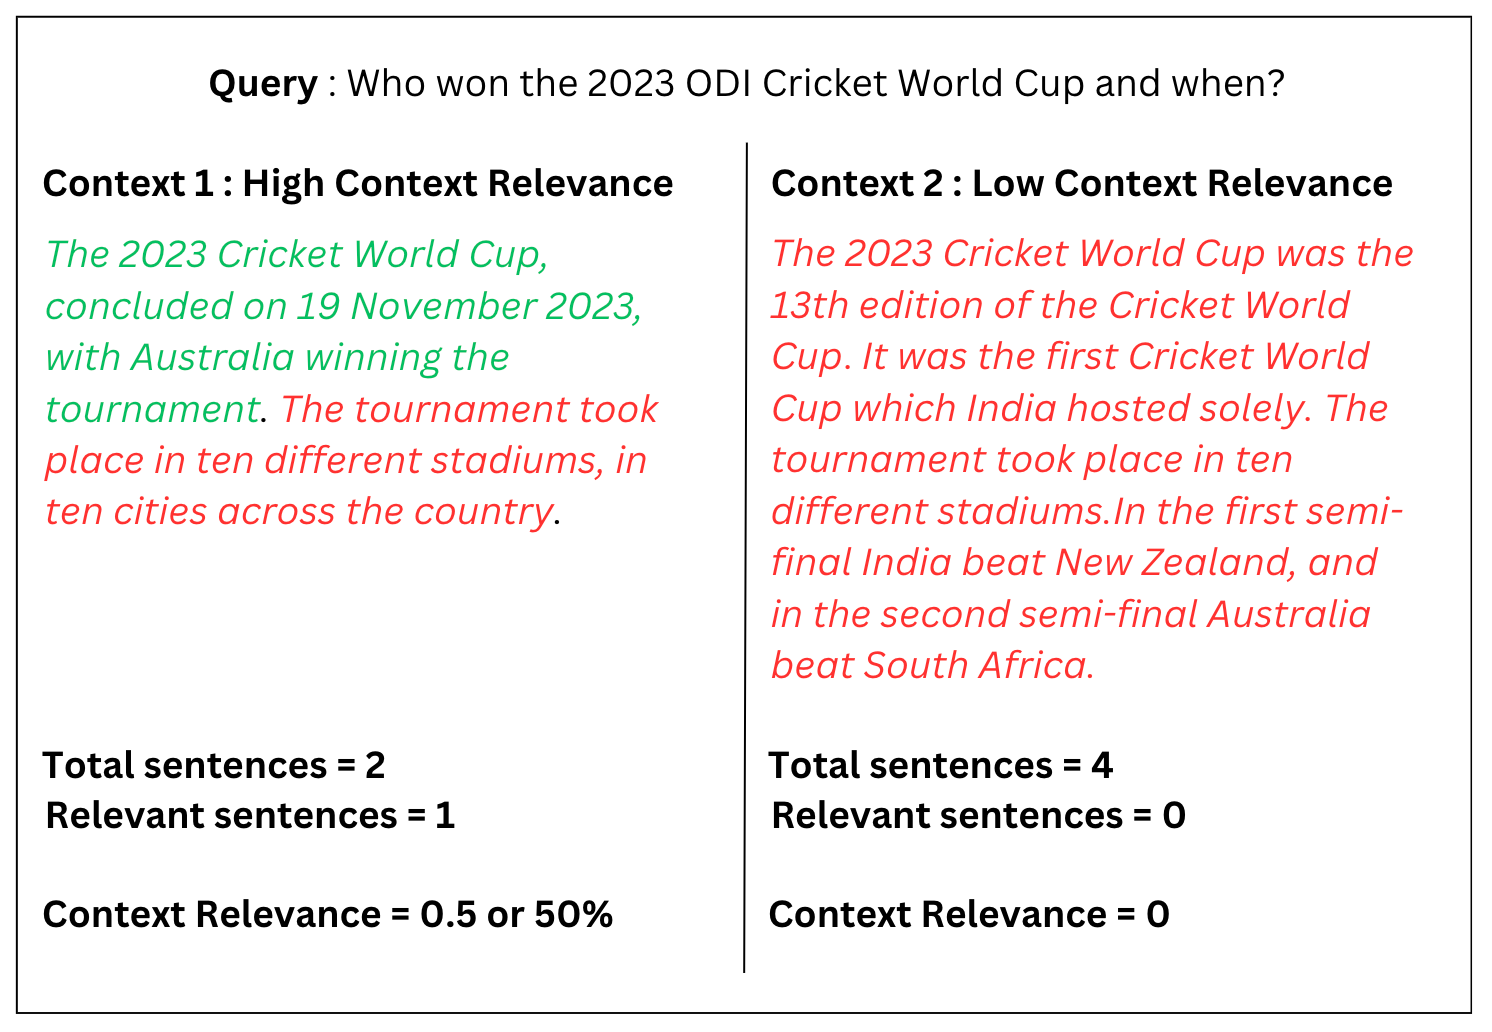Select the "Context 2 : Low Context Relevance" heading

(1081, 184)
